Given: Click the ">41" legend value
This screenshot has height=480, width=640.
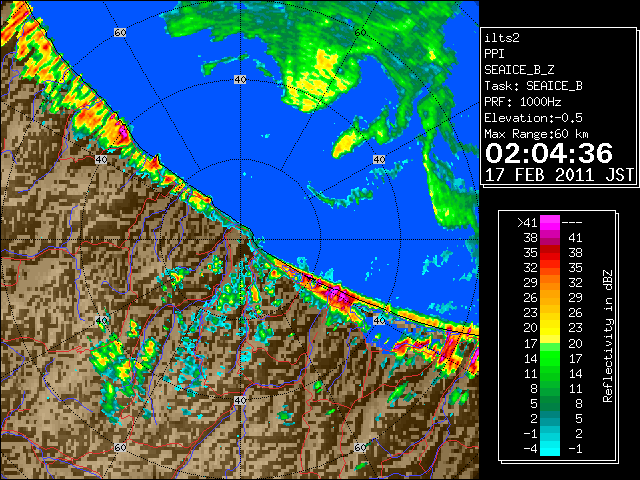Looking at the screenshot, I should tap(527, 223).
